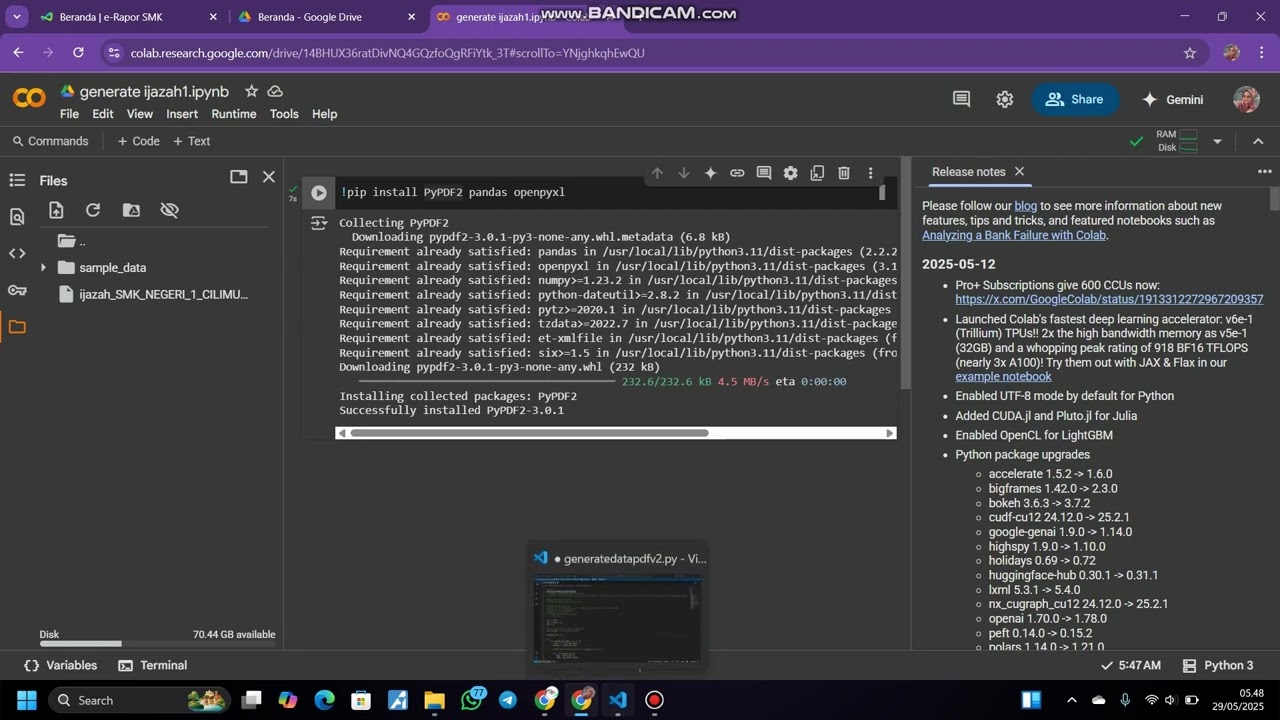Add a new Text cell

(191, 141)
